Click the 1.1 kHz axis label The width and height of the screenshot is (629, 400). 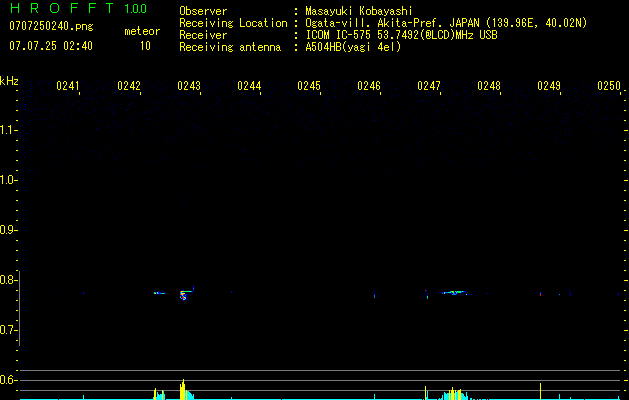8,130
